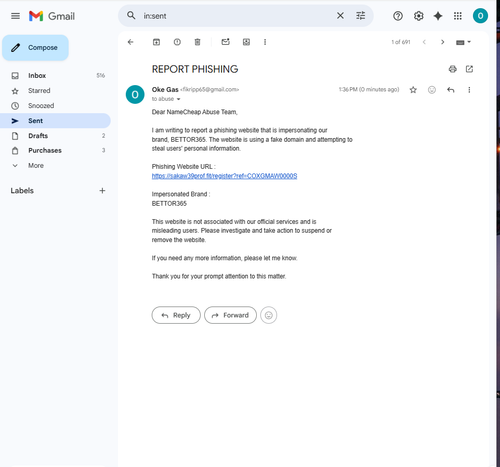Open the Purchases folder
This screenshot has width=500, height=467.
(55, 150)
